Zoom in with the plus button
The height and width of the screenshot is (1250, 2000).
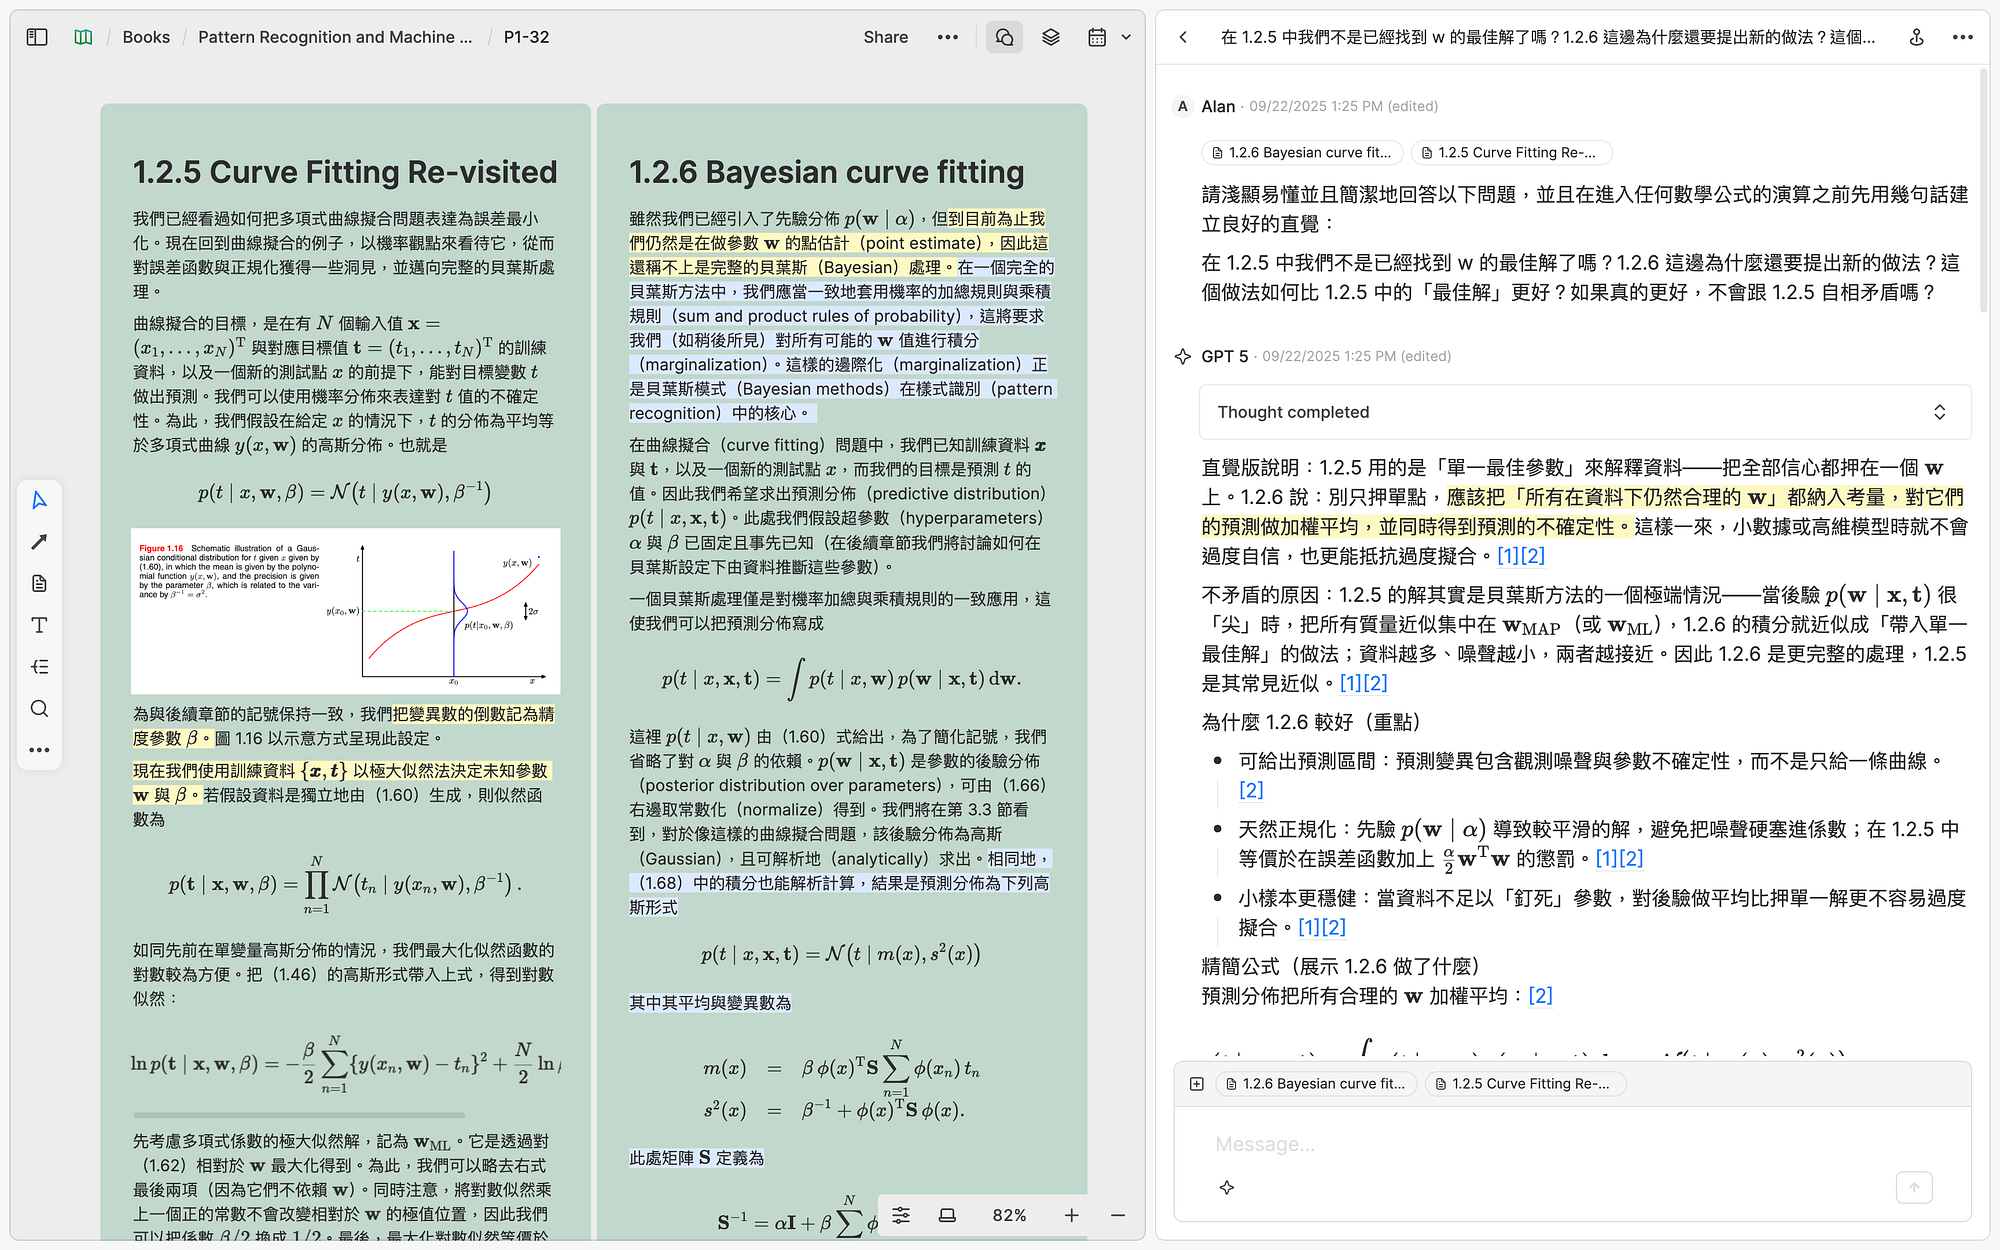[1071, 1215]
